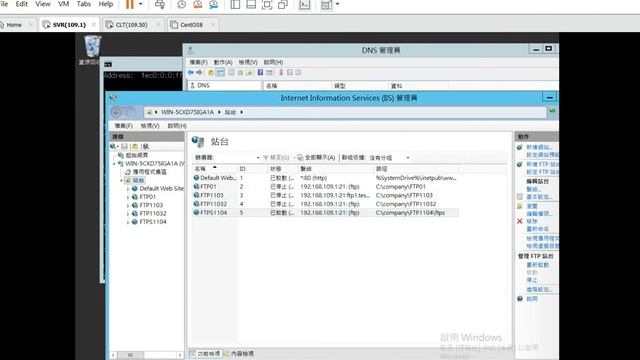Select the start page tree node
The width and height of the screenshot is (640, 360).
(x=136, y=155)
